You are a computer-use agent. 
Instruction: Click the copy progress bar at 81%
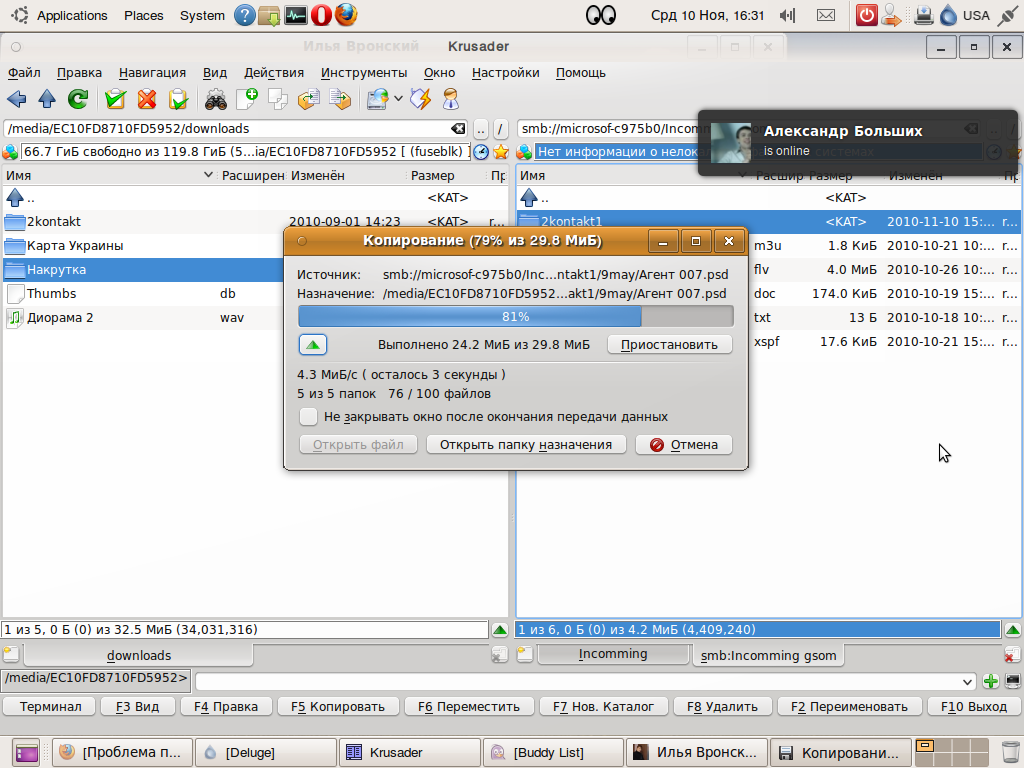click(515, 316)
